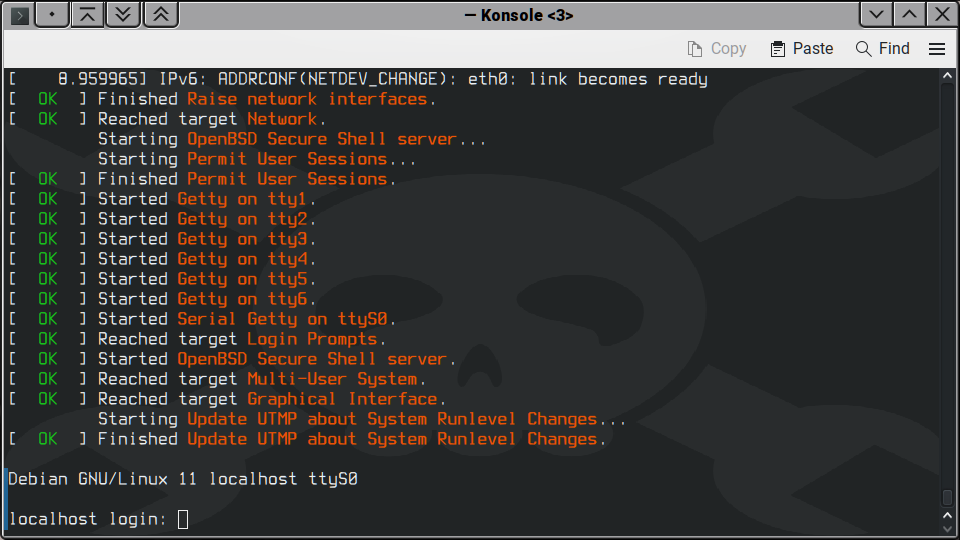Screen dimensions: 960x540
Task: Paste clipboard contents using Paste button
Action: (x=801, y=48)
